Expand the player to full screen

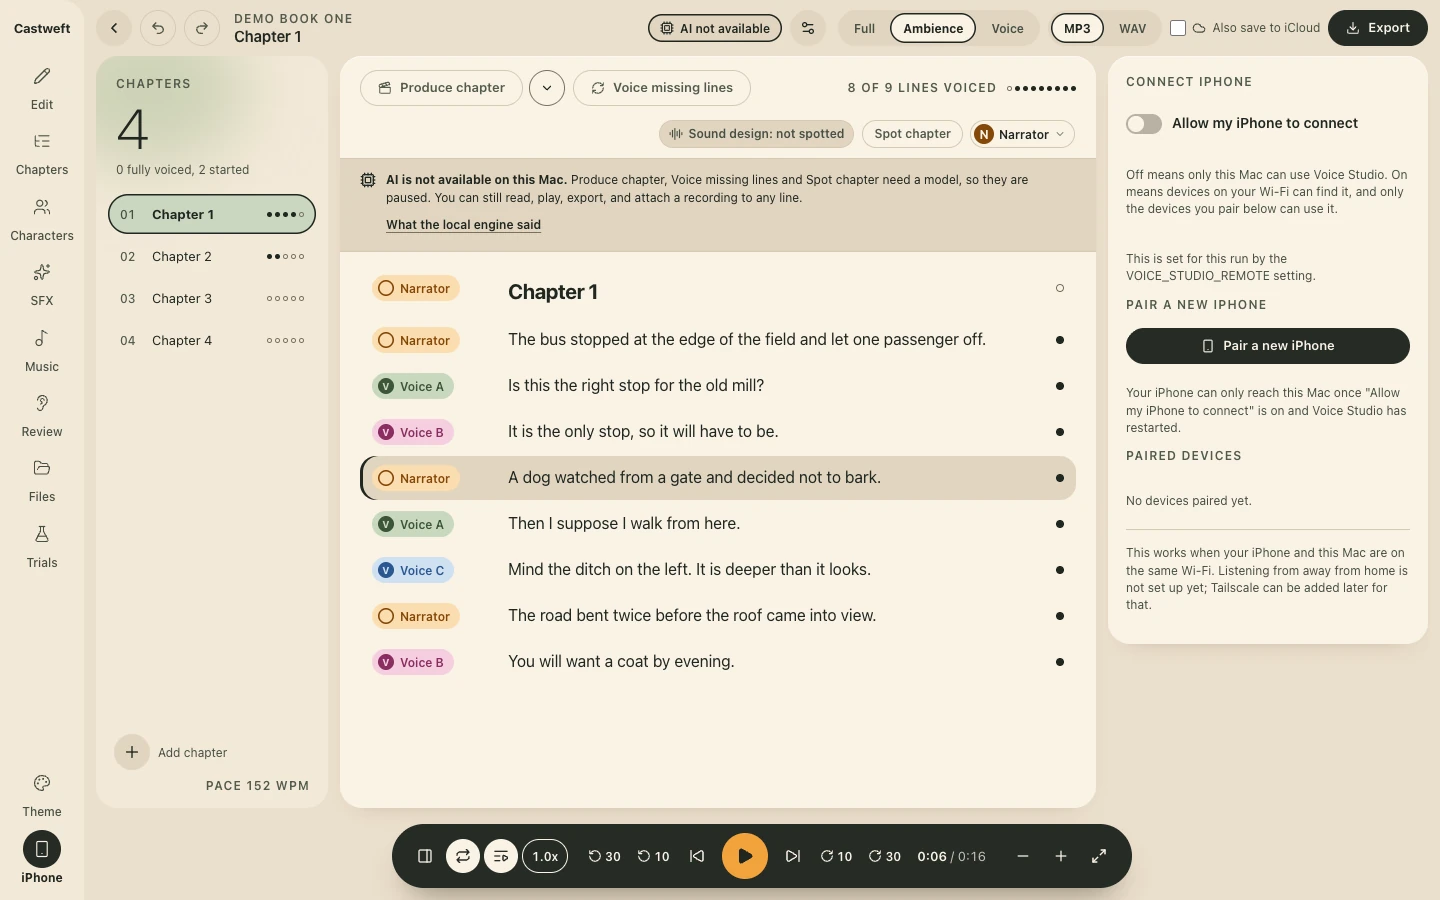1099,856
